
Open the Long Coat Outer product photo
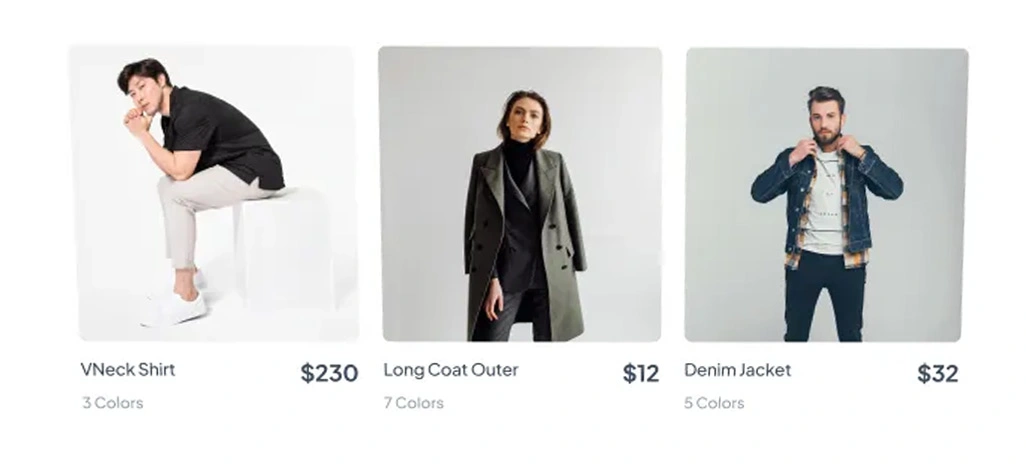coord(519,193)
